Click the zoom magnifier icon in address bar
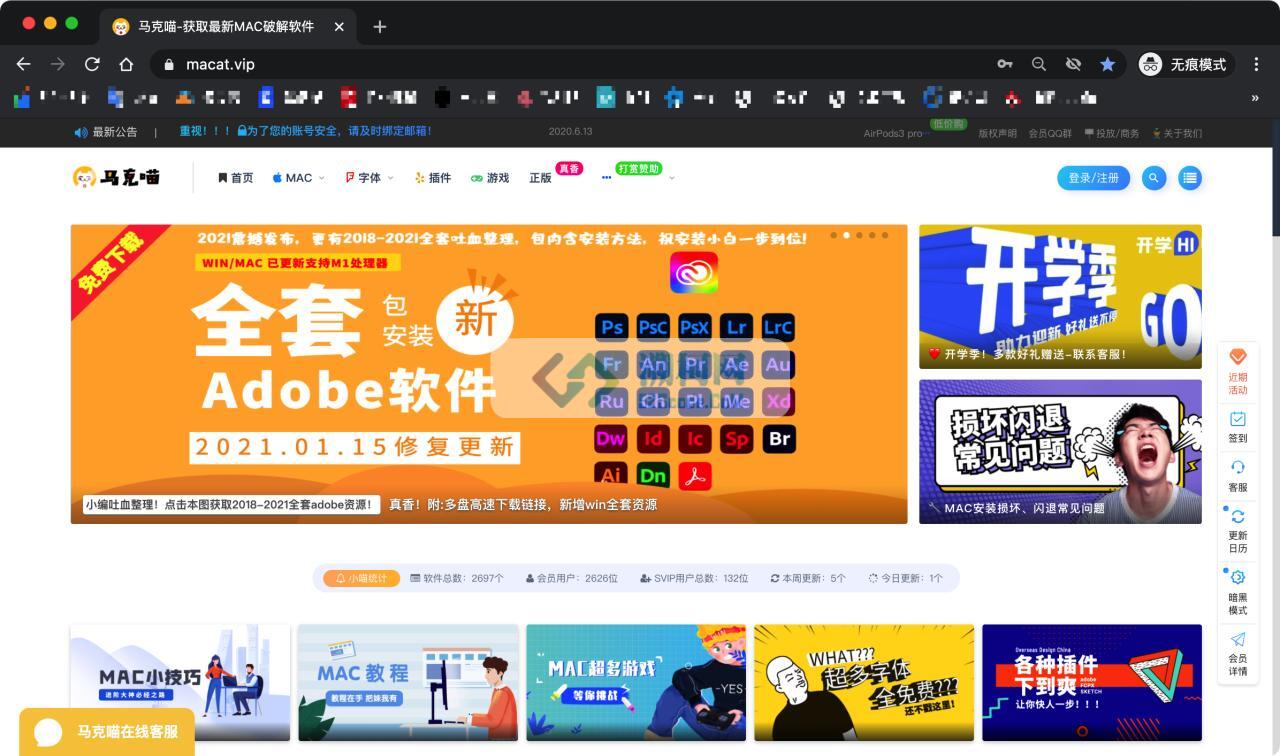This screenshot has height=756, width=1280. (x=1039, y=64)
